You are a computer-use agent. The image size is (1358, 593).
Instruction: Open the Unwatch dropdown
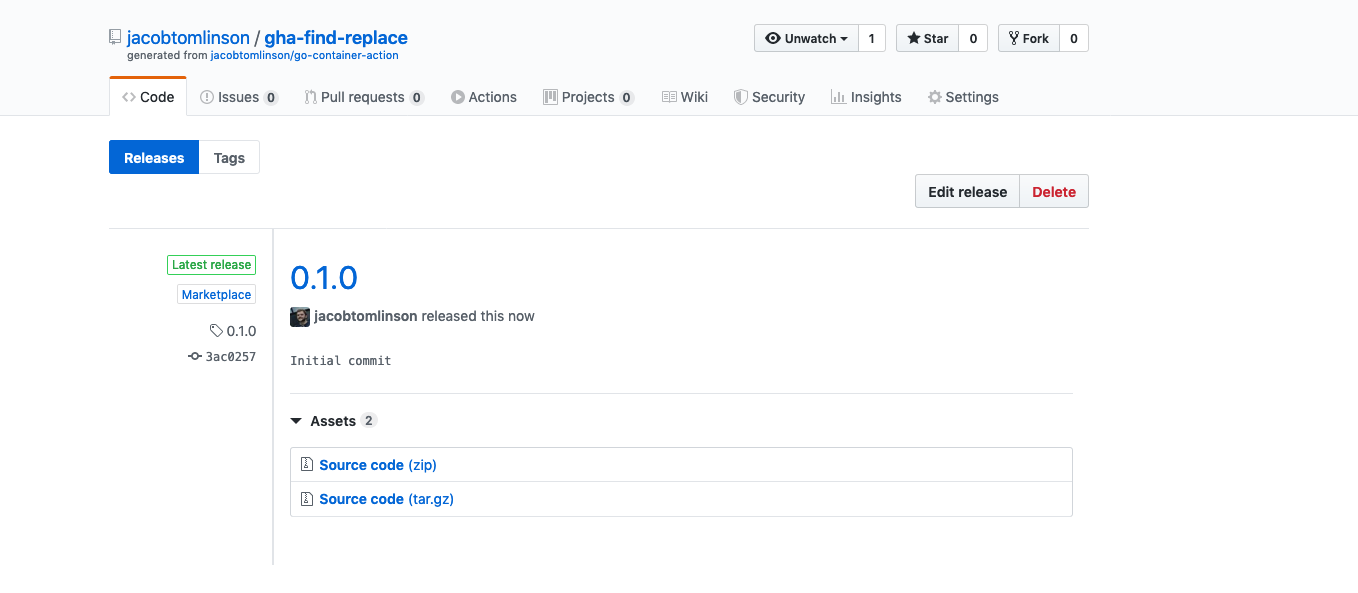(x=804, y=38)
